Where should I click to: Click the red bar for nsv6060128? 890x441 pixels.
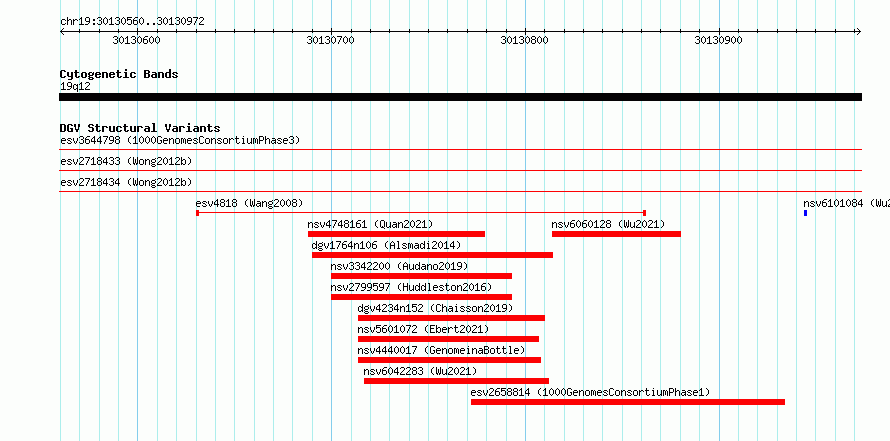pyautogui.click(x=616, y=234)
